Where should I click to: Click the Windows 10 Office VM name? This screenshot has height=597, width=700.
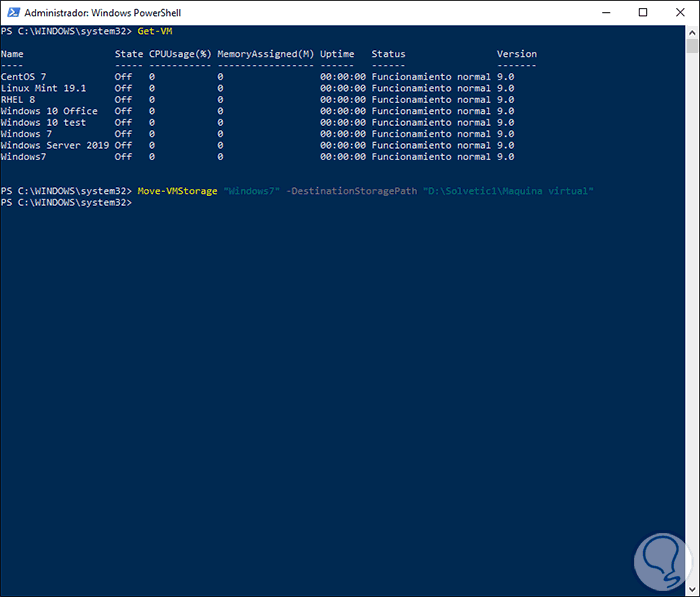tap(49, 111)
